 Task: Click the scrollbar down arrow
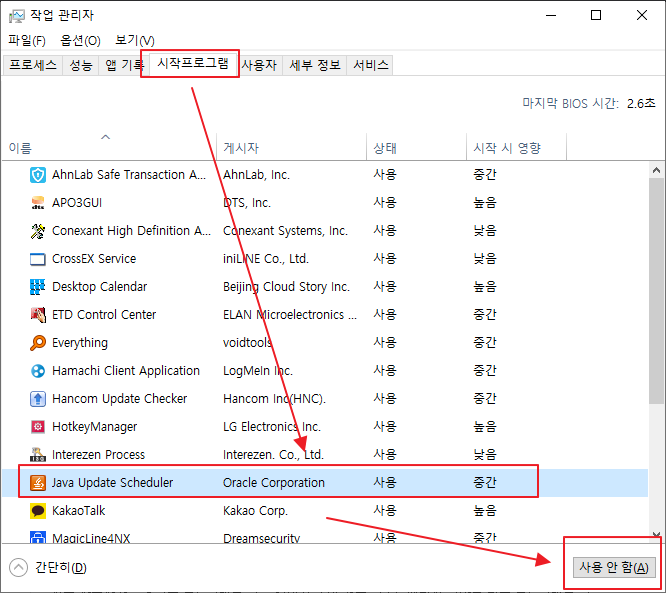click(657, 534)
